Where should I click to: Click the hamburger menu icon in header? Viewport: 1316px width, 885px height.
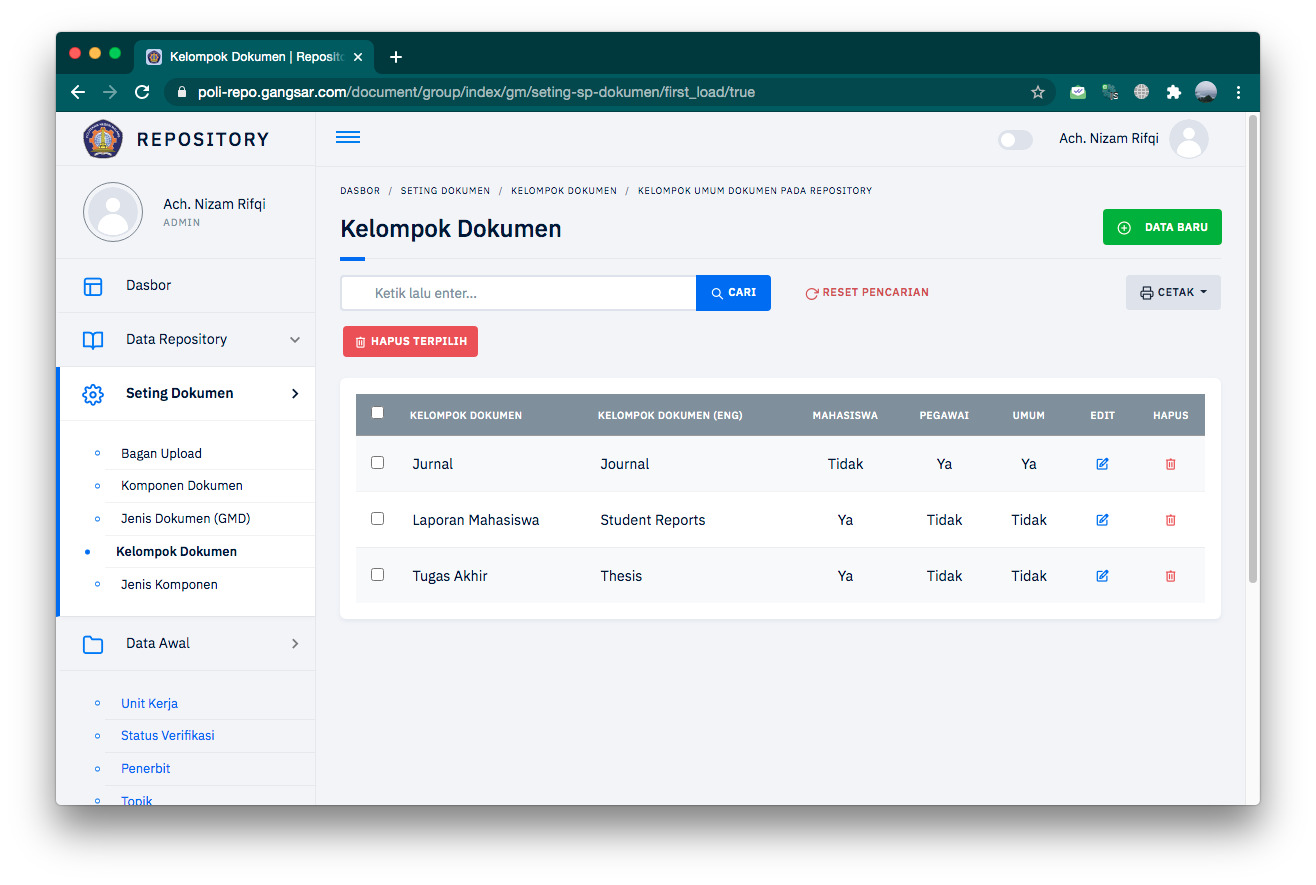pos(348,138)
